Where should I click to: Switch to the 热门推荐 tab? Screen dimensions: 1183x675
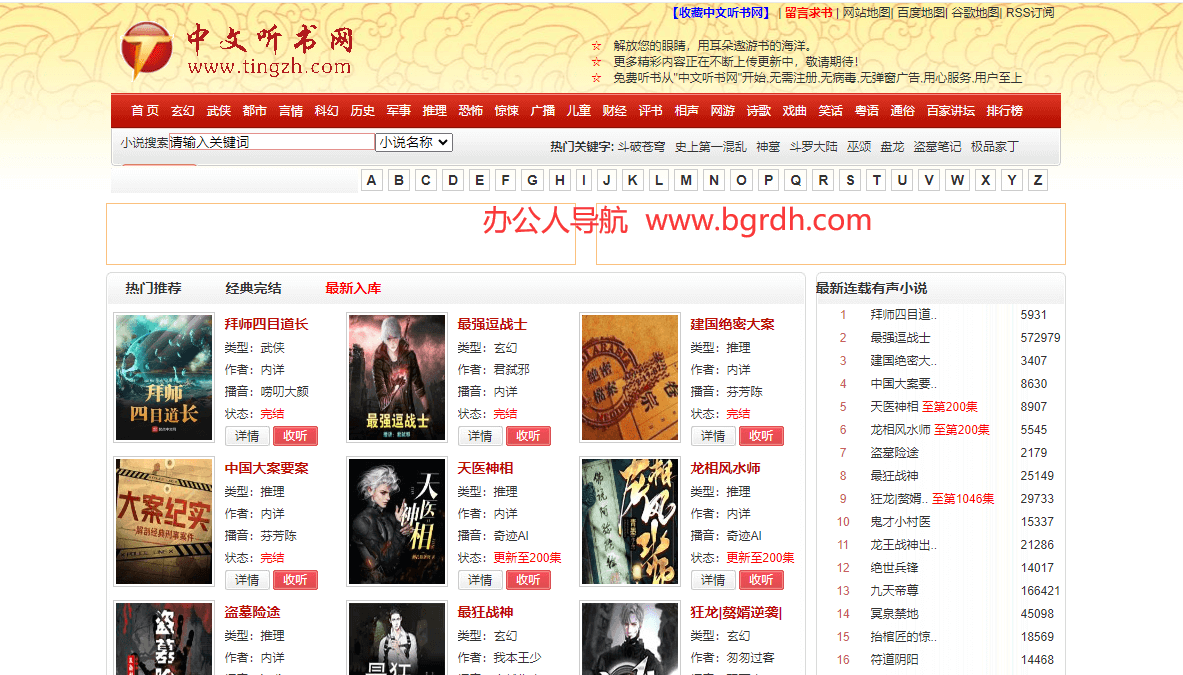point(153,288)
